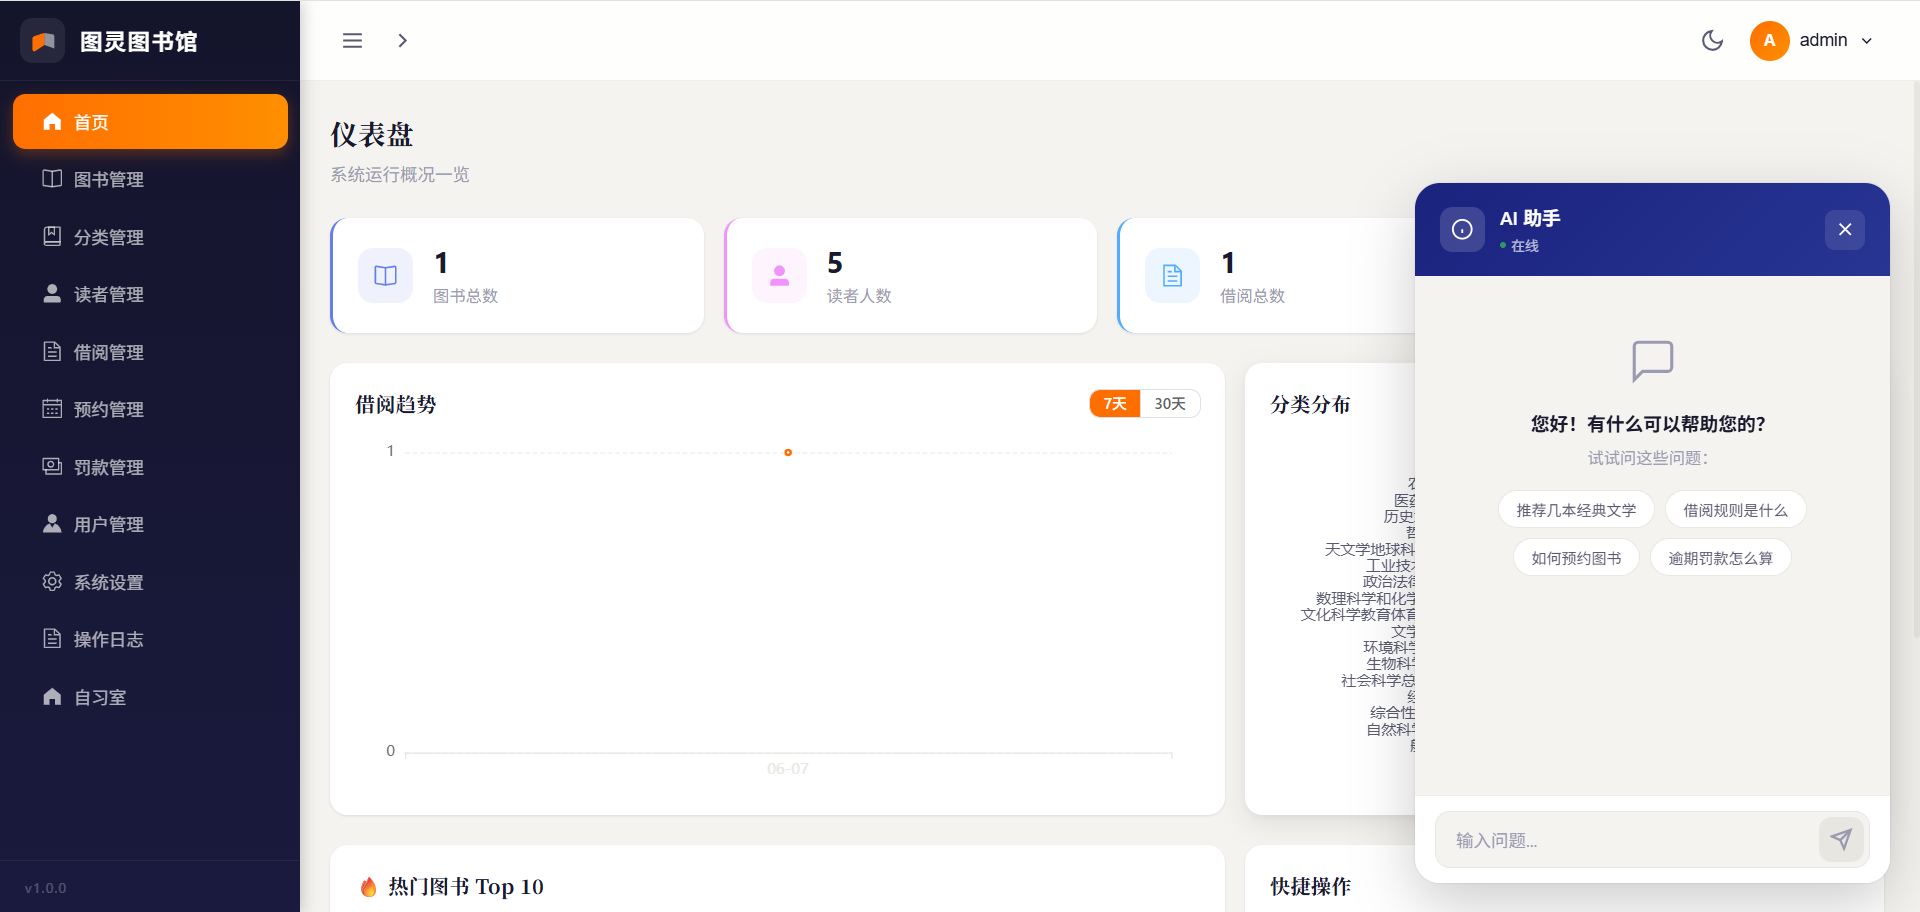Viewport: 1920px width, 912px height.
Task: Click the v1.0.0 version text
Action: tap(46, 888)
